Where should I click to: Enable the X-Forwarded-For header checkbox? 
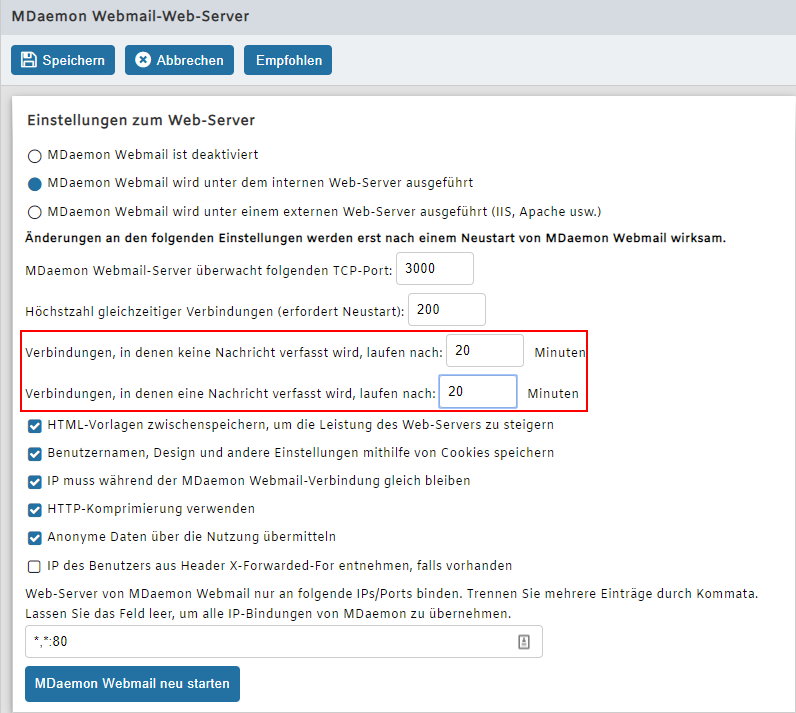click(35, 566)
